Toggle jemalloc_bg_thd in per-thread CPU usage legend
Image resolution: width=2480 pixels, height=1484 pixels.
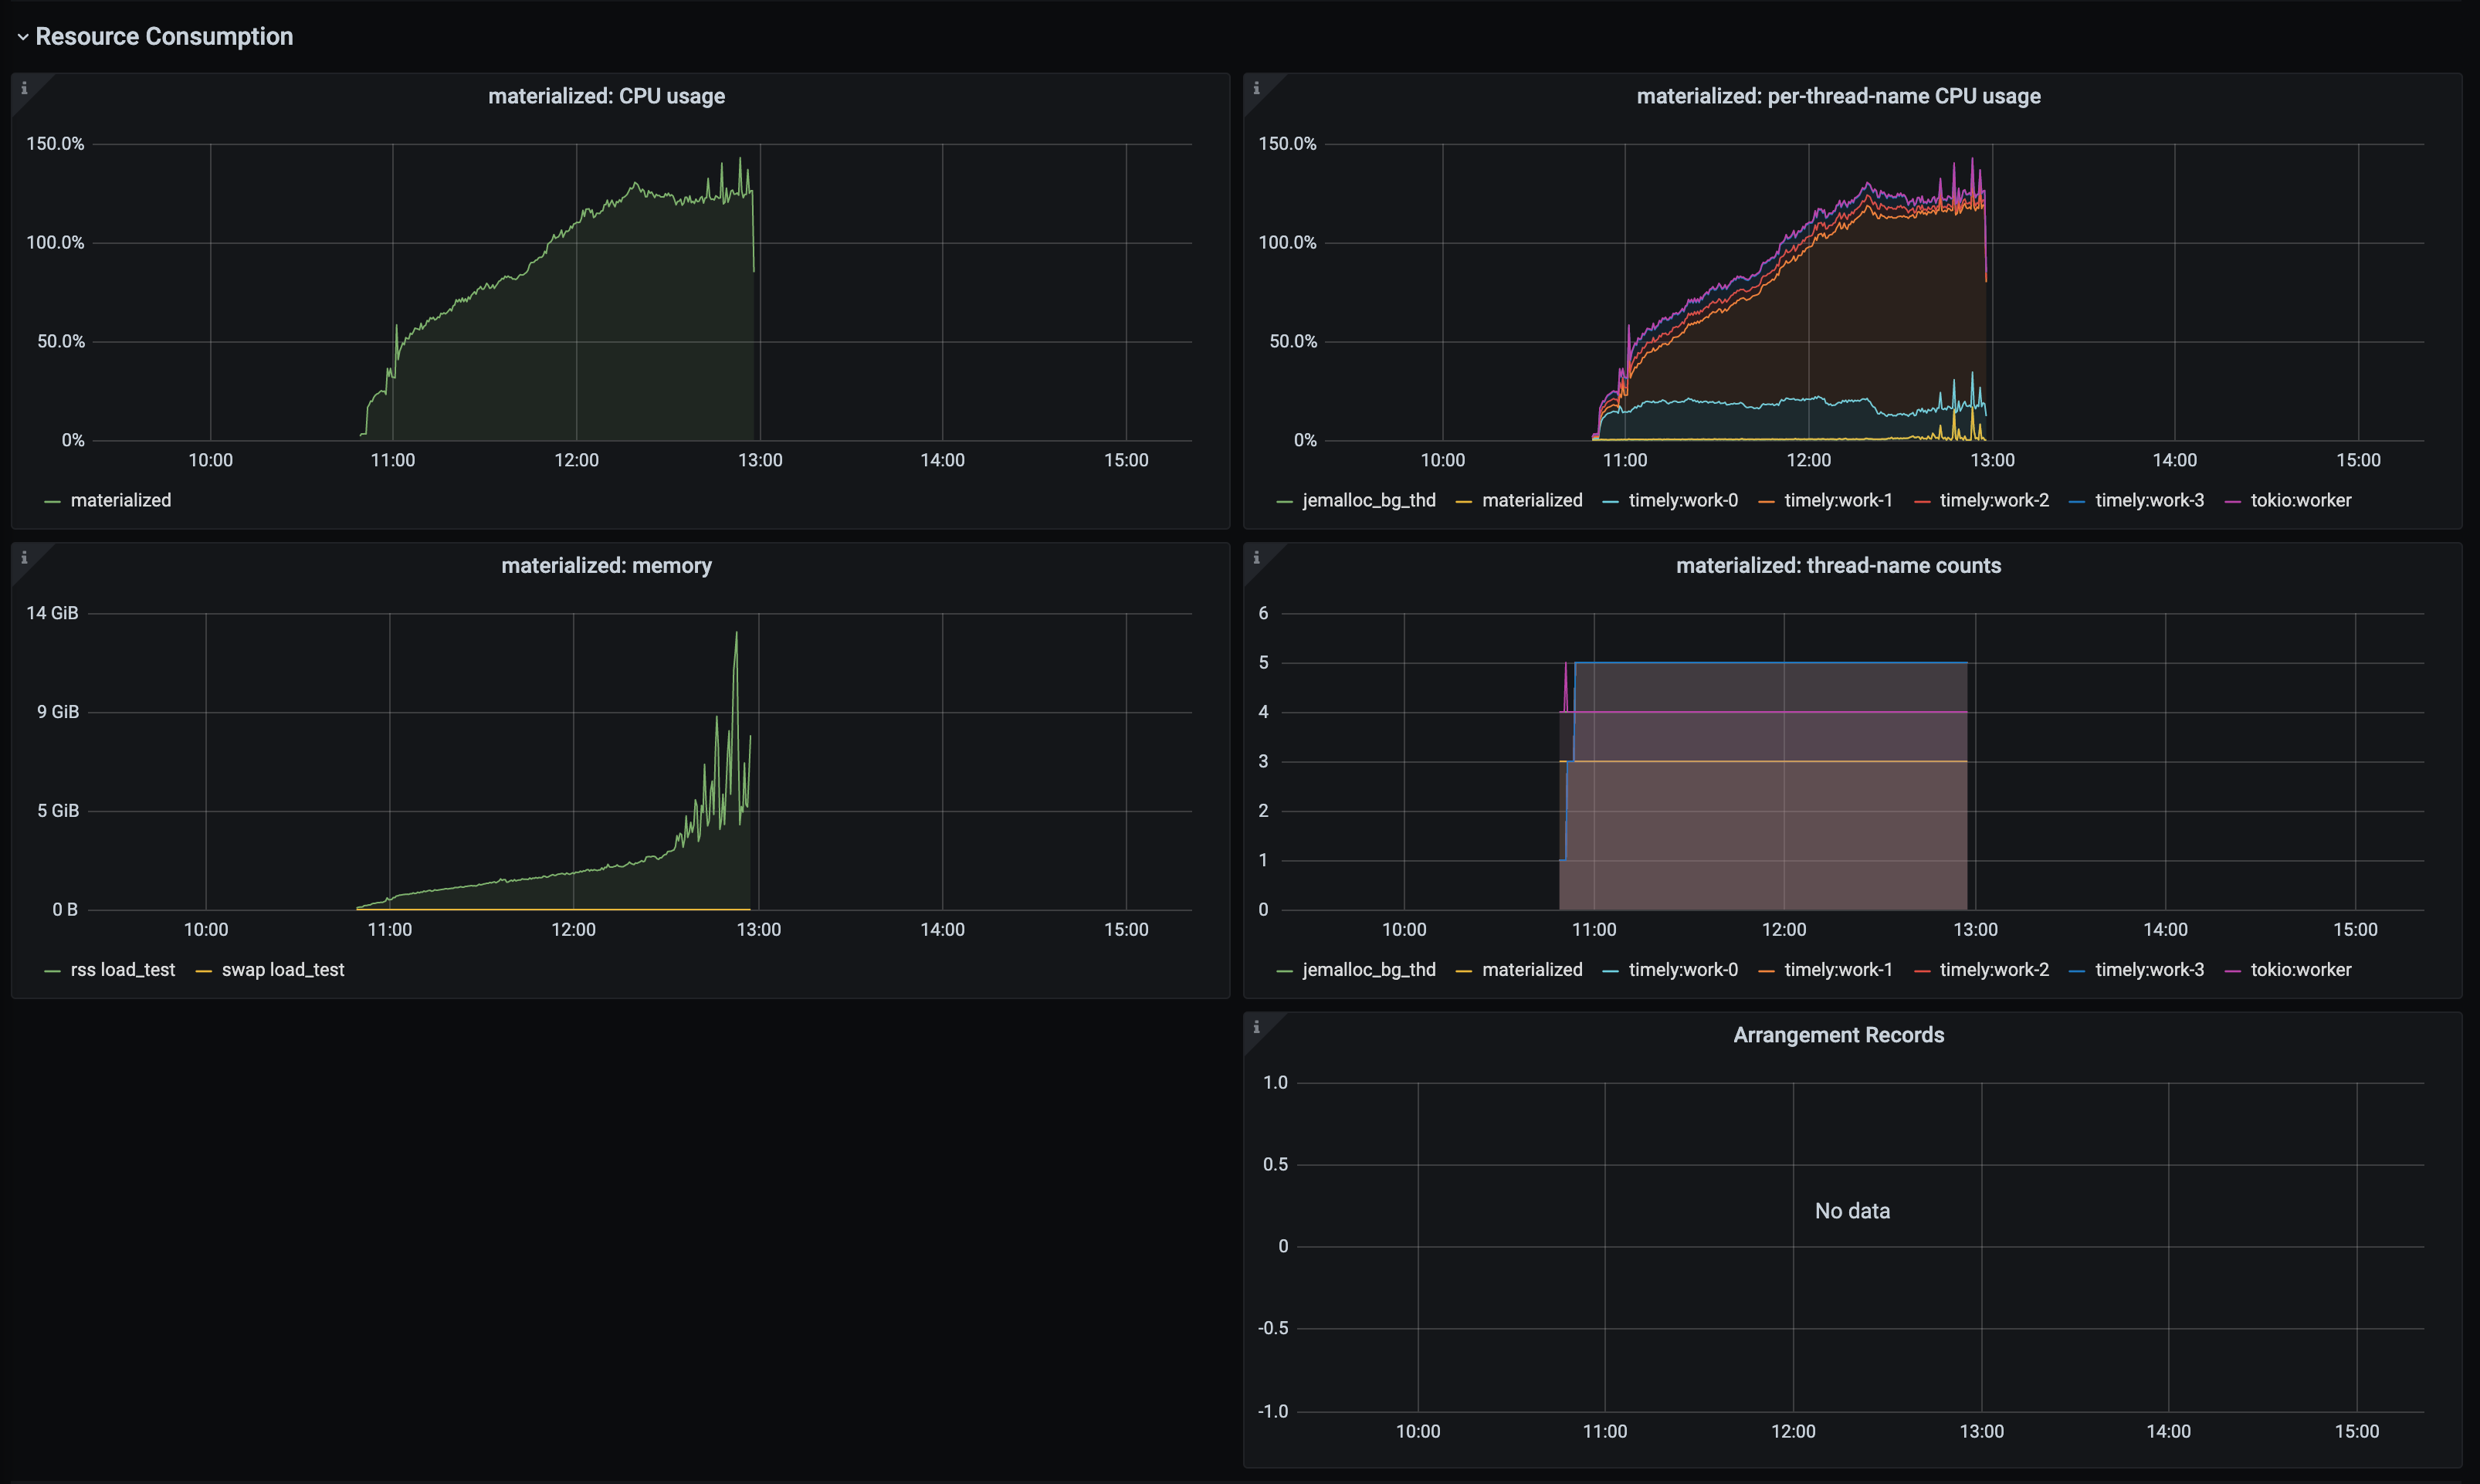(1369, 500)
